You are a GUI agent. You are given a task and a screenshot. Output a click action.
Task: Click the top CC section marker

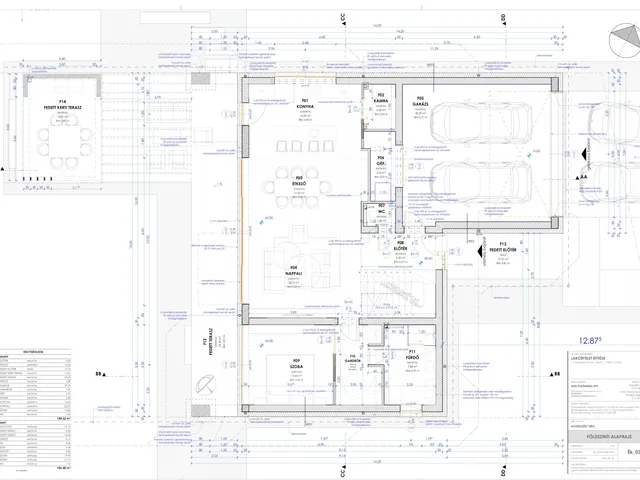pos(341,17)
